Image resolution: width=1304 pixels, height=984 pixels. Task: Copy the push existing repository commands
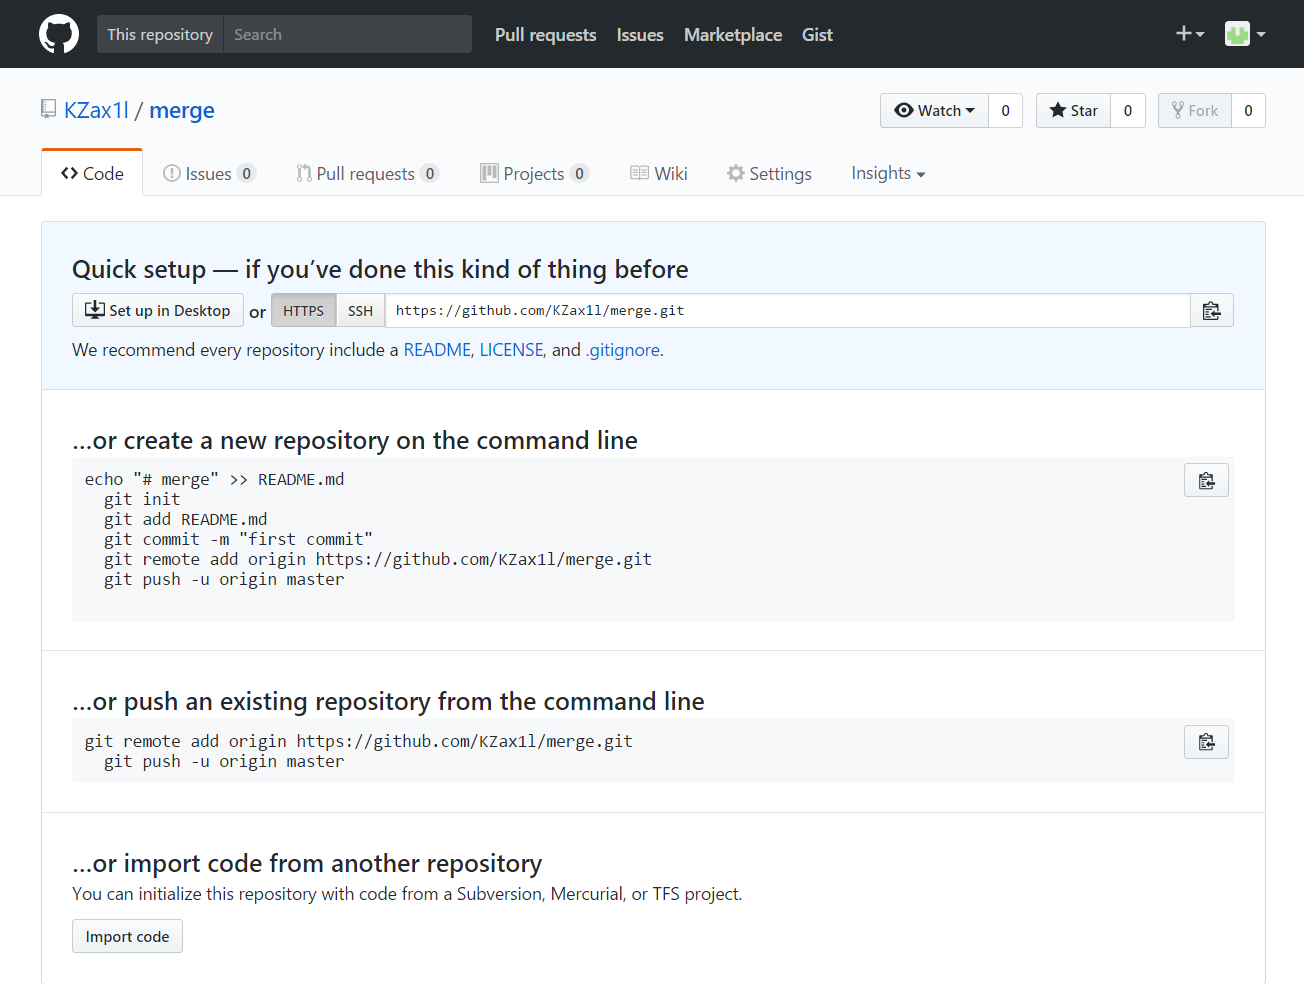click(1206, 742)
